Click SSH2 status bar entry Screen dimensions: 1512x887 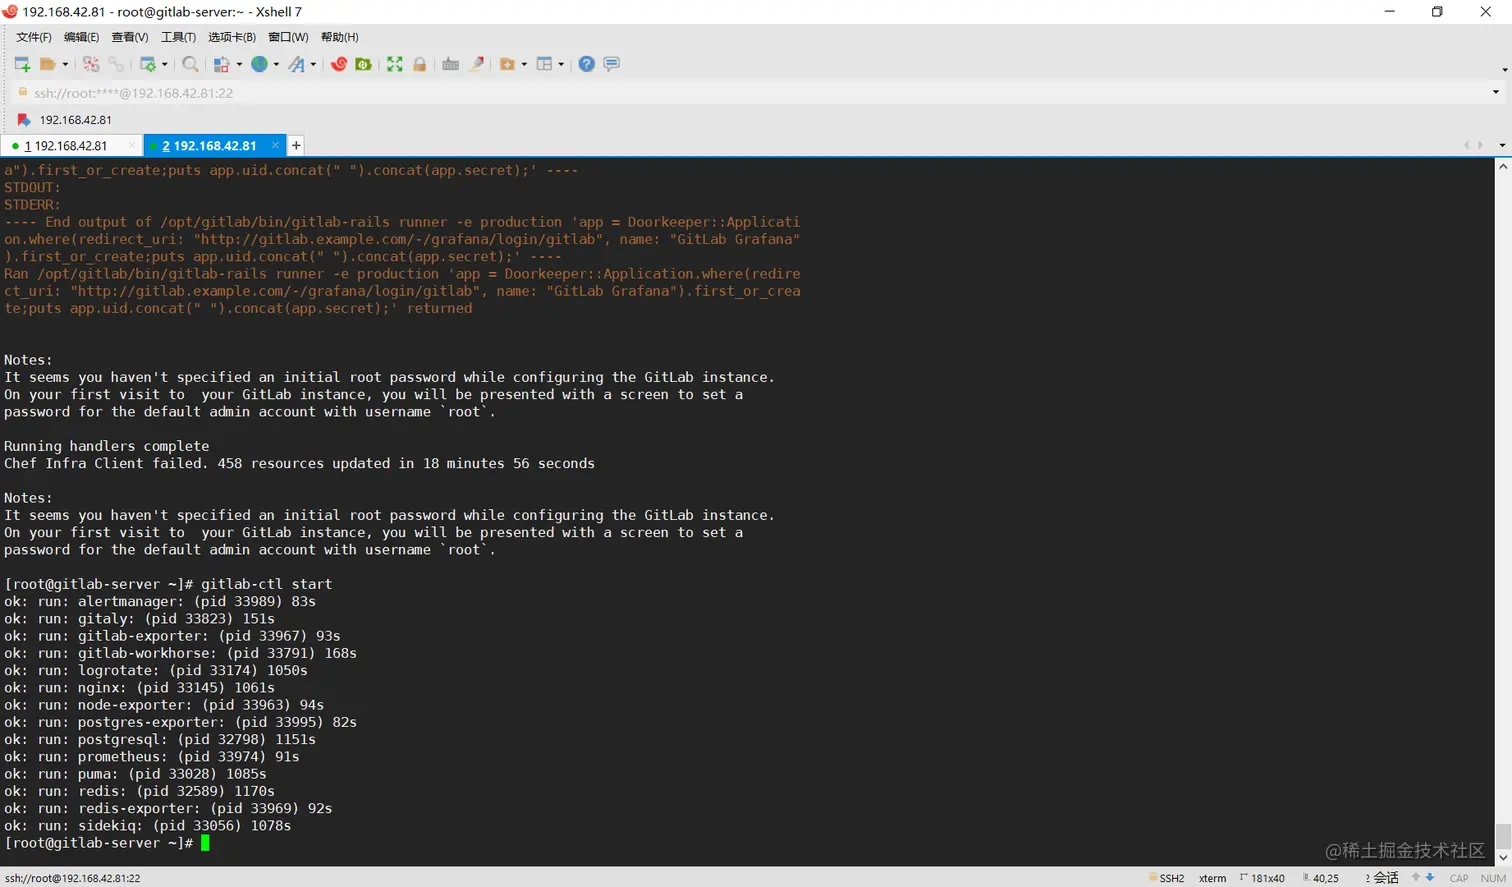click(1167, 878)
